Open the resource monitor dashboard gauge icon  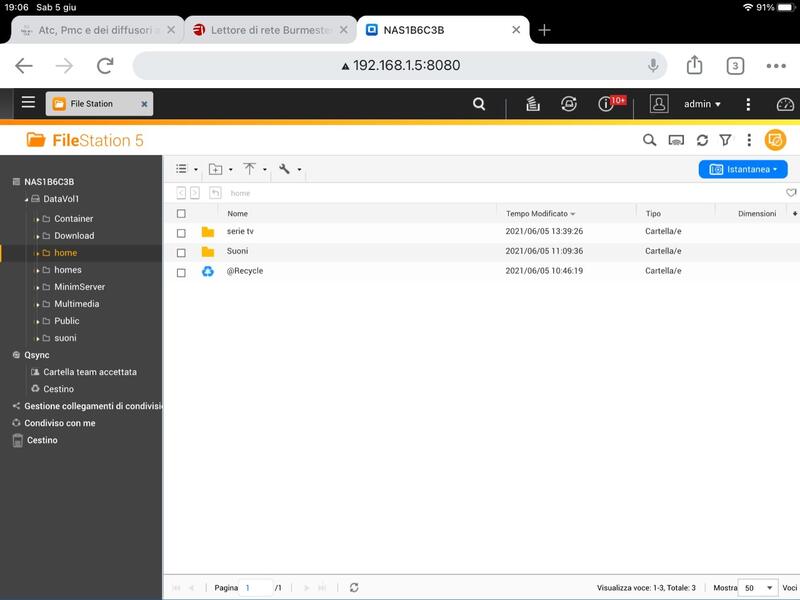pos(785,104)
